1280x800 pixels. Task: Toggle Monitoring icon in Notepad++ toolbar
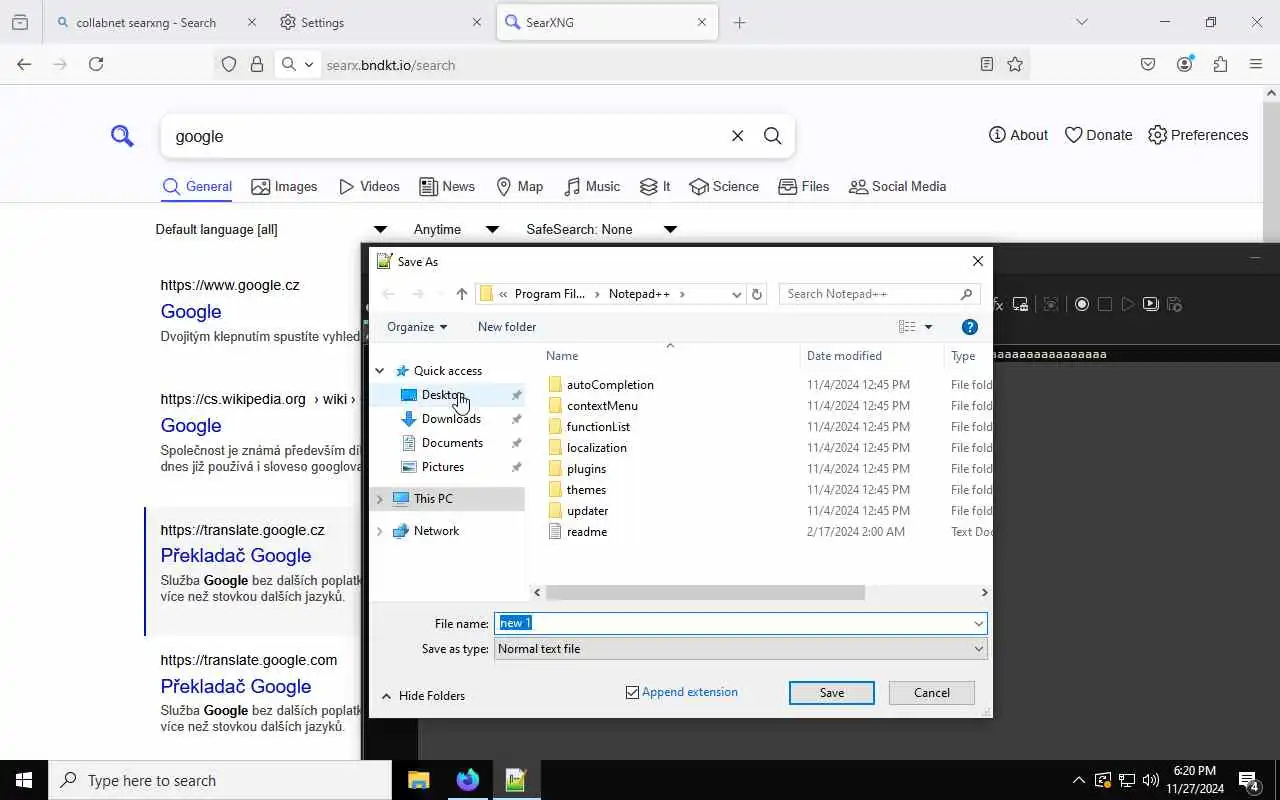(1051, 304)
